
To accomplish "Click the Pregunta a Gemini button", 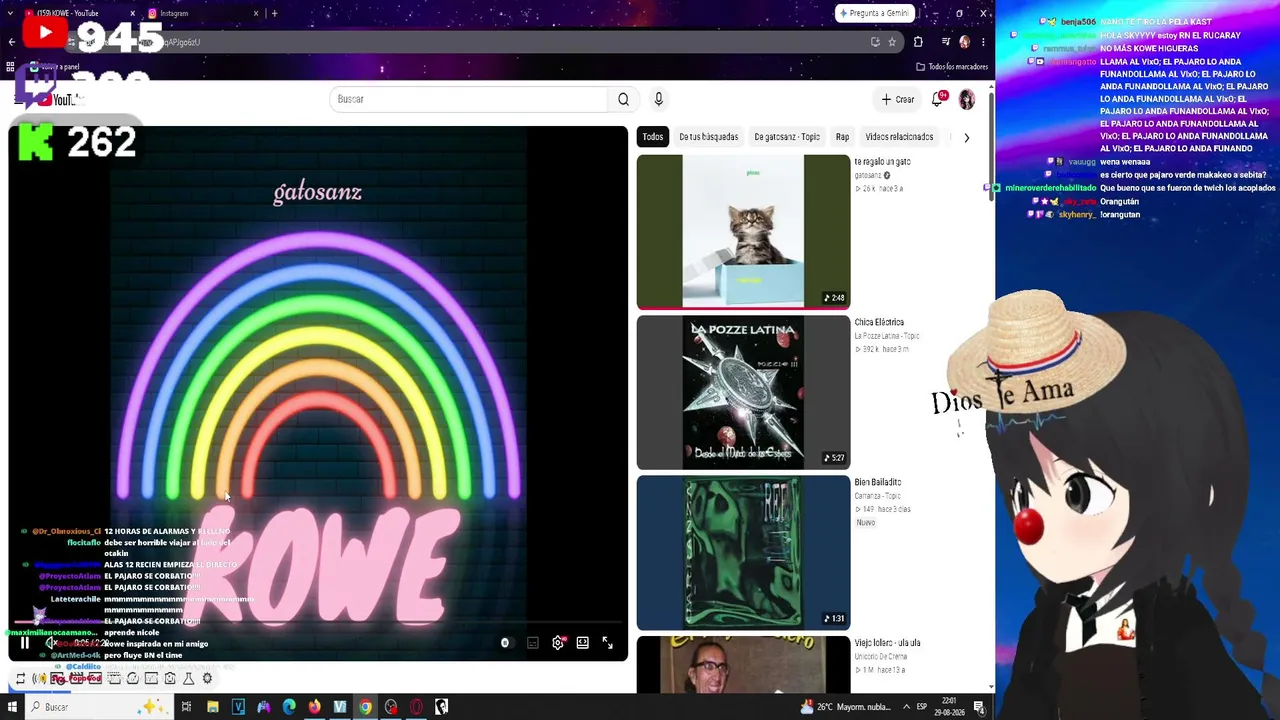I will 875,13.
